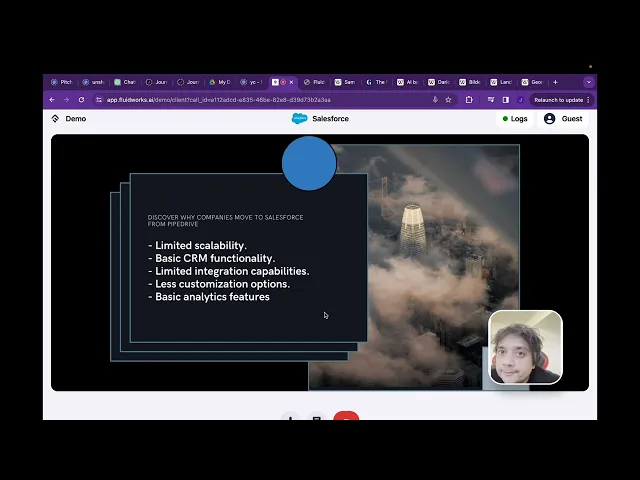640x480 pixels.
Task: Click the Salesforce cloud logo
Action: click(x=300, y=119)
